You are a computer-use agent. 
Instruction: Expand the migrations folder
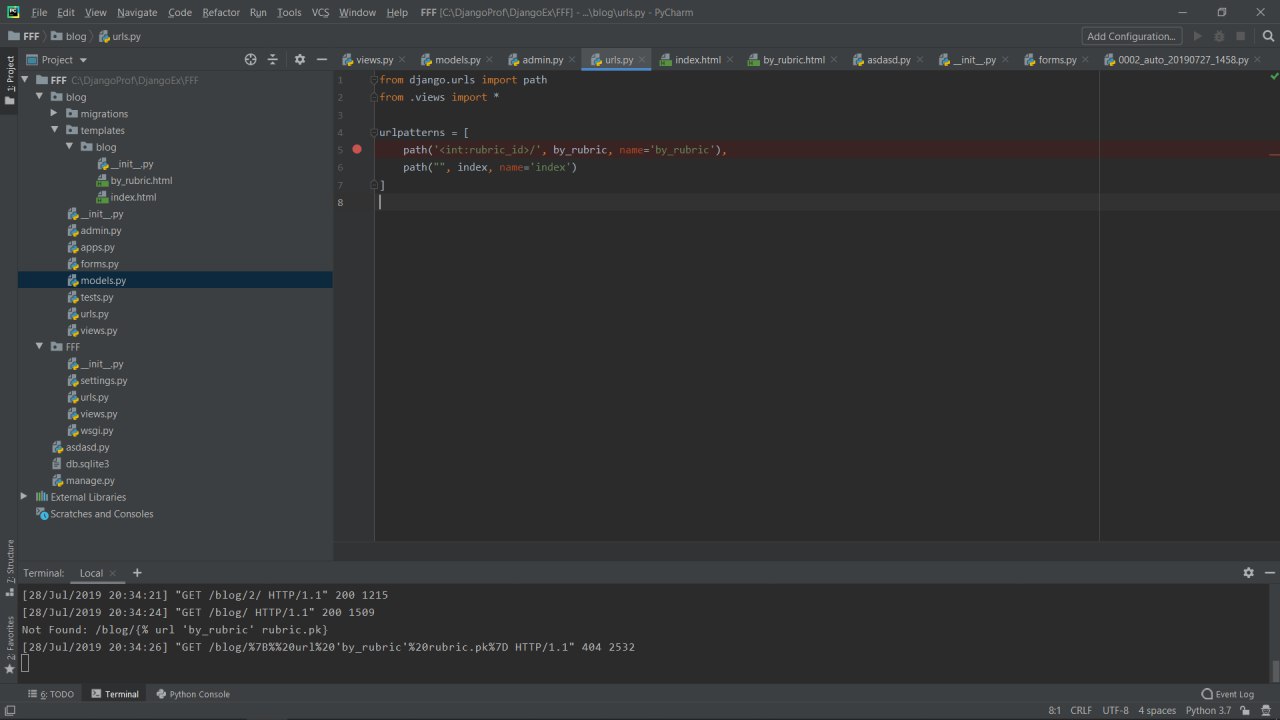click(54, 114)
